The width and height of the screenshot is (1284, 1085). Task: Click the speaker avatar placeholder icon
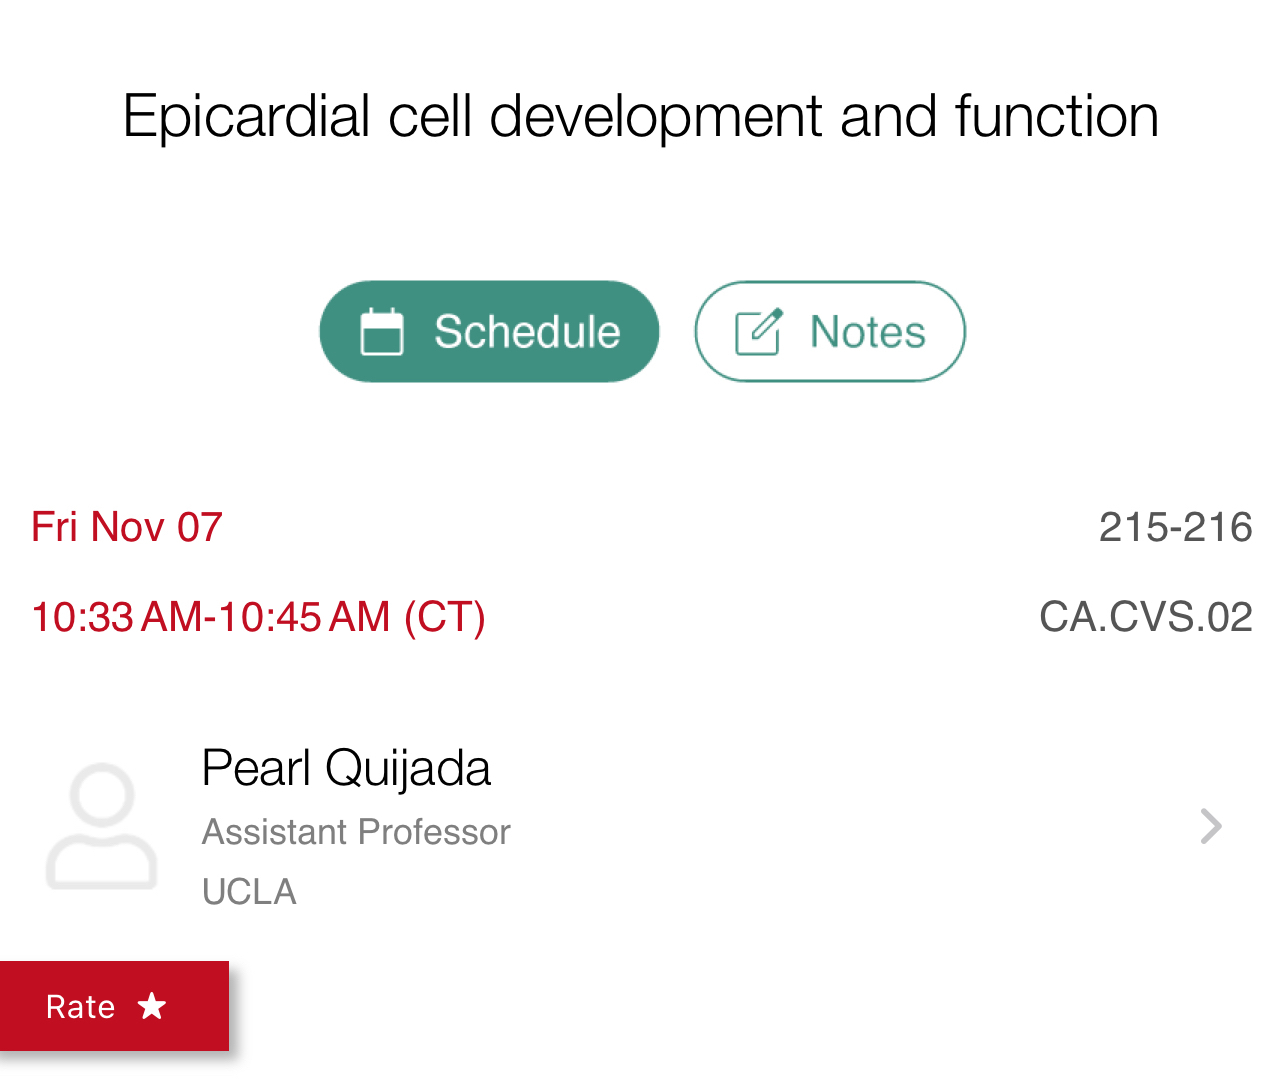tap(102, 827)
